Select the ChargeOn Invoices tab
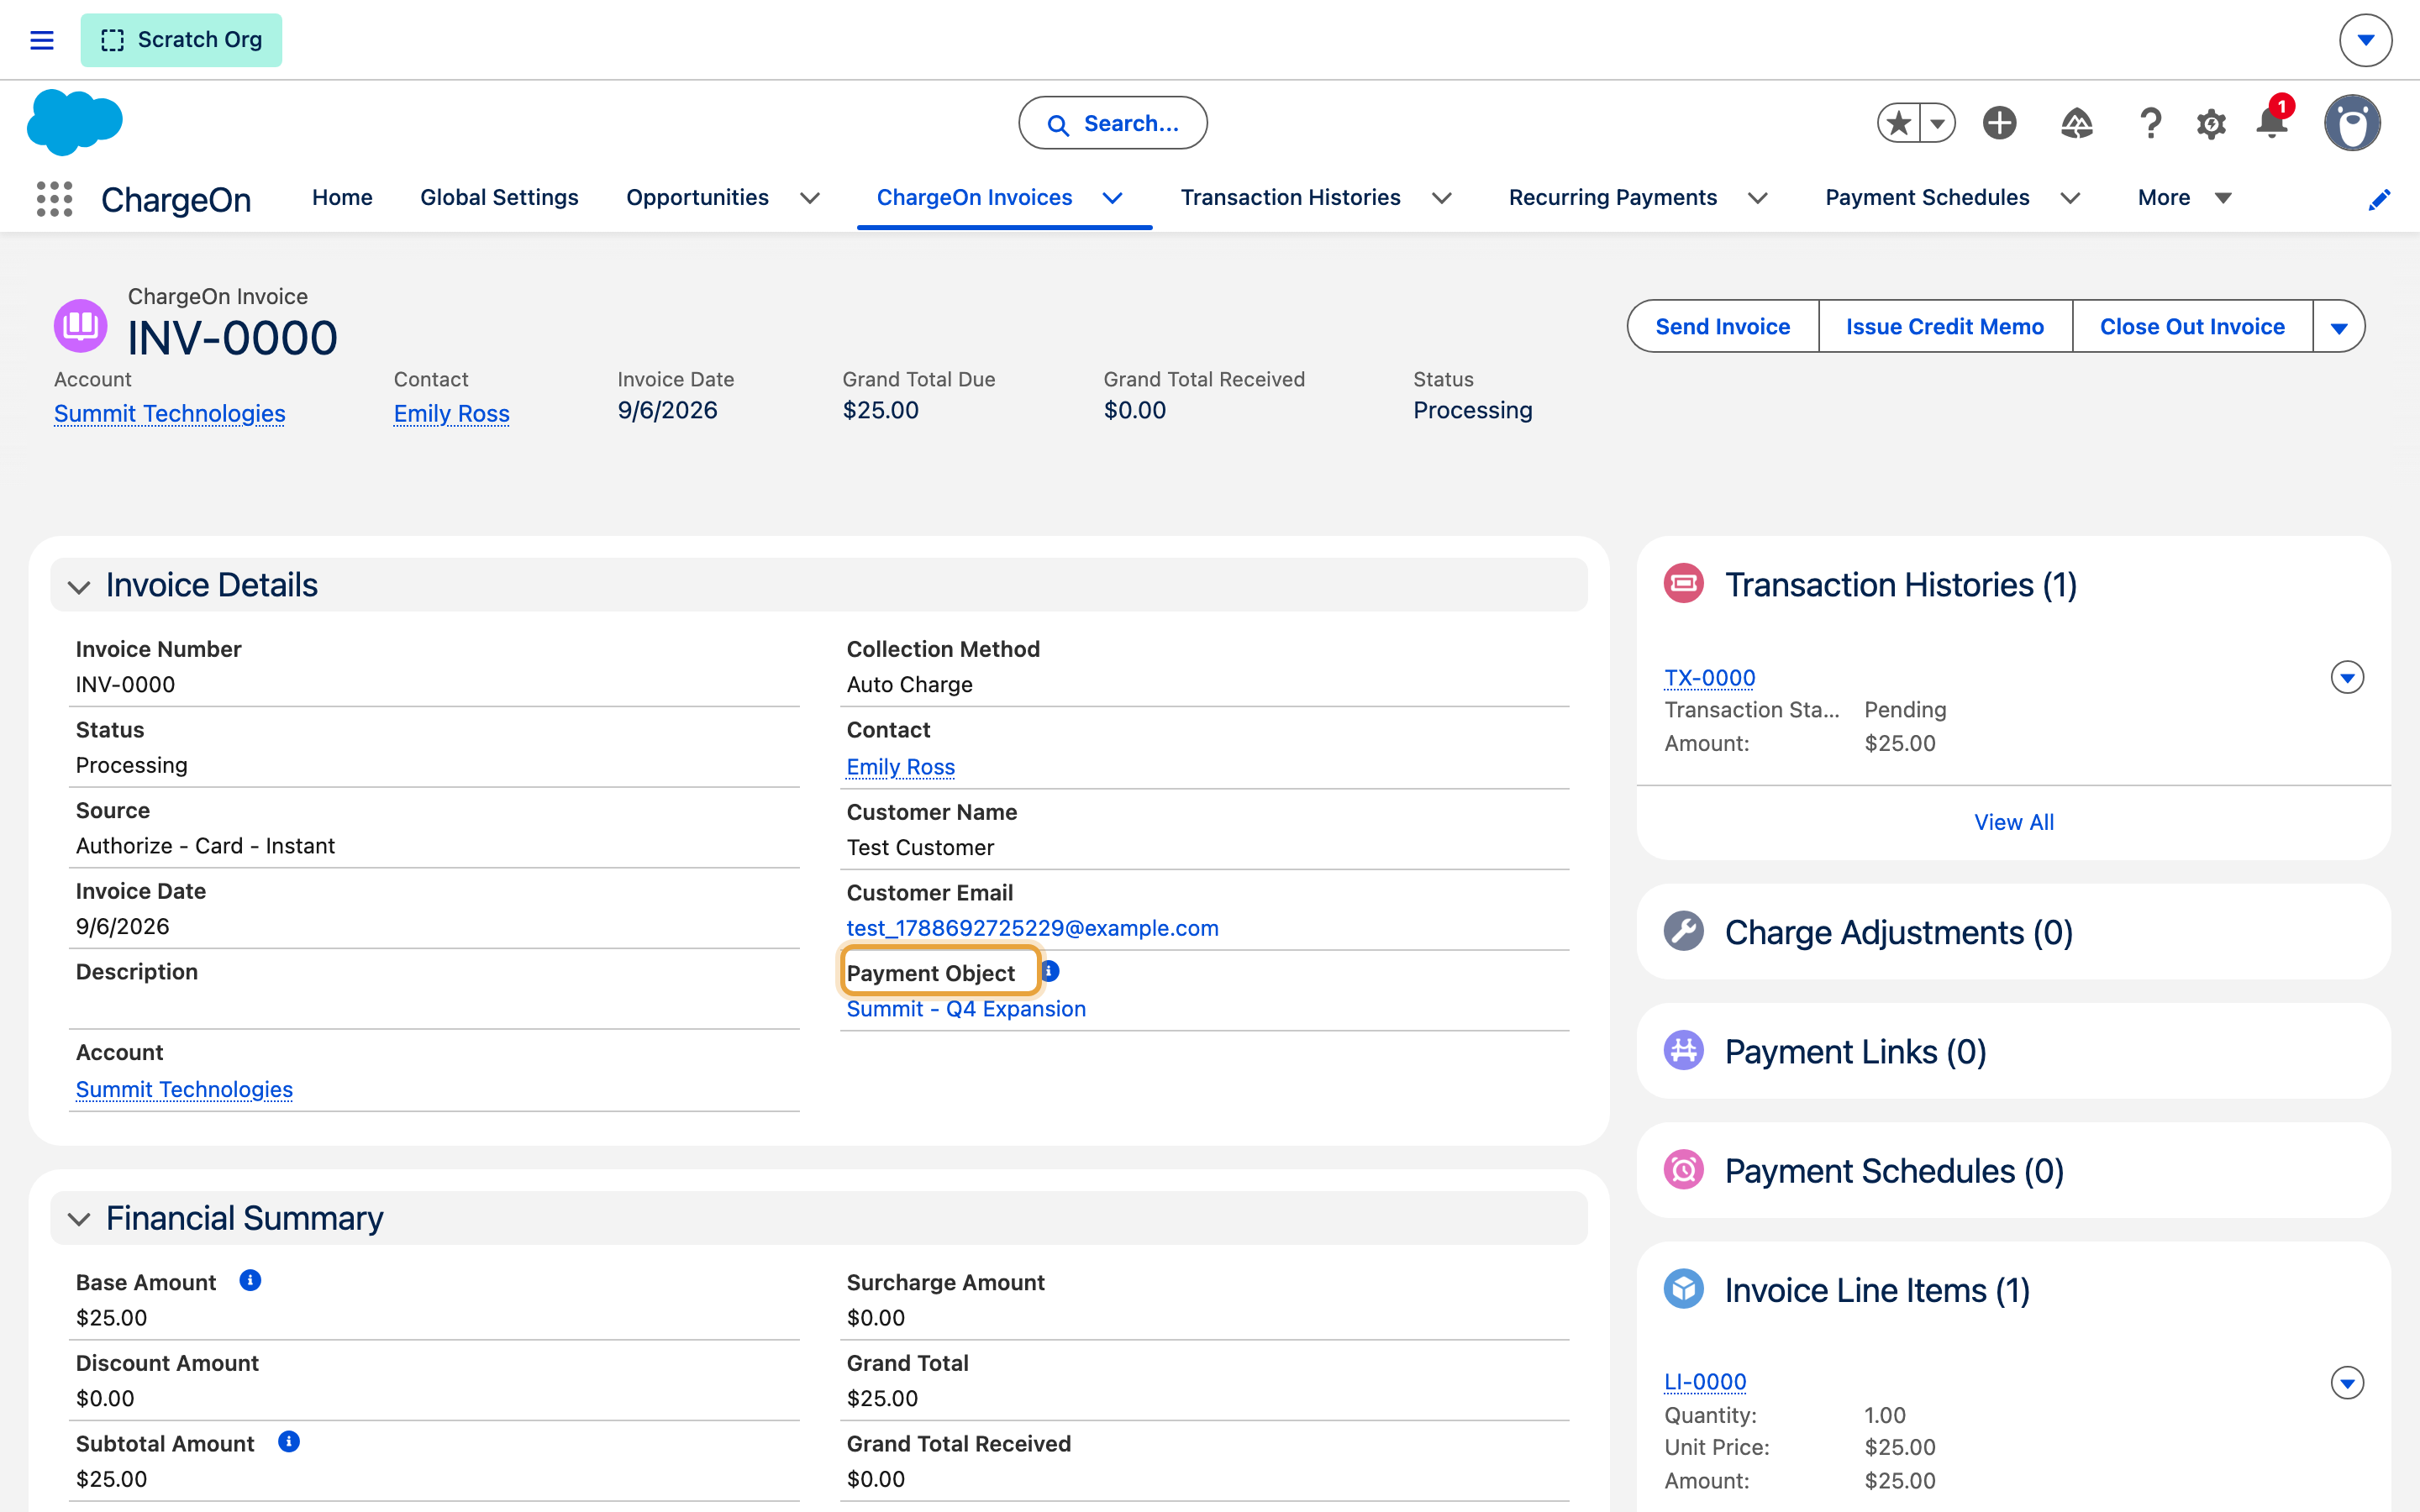This screenshot has width=2420, height=1512. (x=974, y=198)
